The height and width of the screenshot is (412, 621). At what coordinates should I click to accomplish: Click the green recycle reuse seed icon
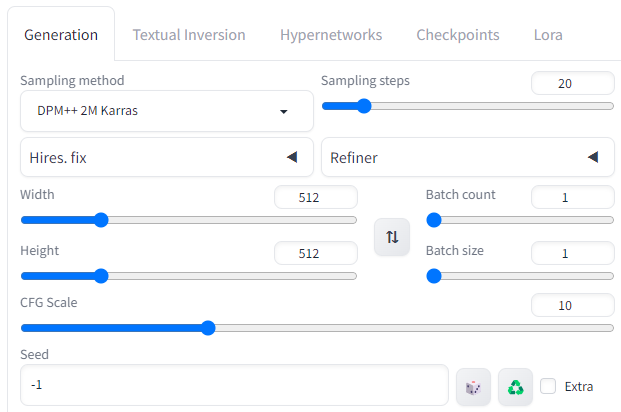tap(515, 387)
